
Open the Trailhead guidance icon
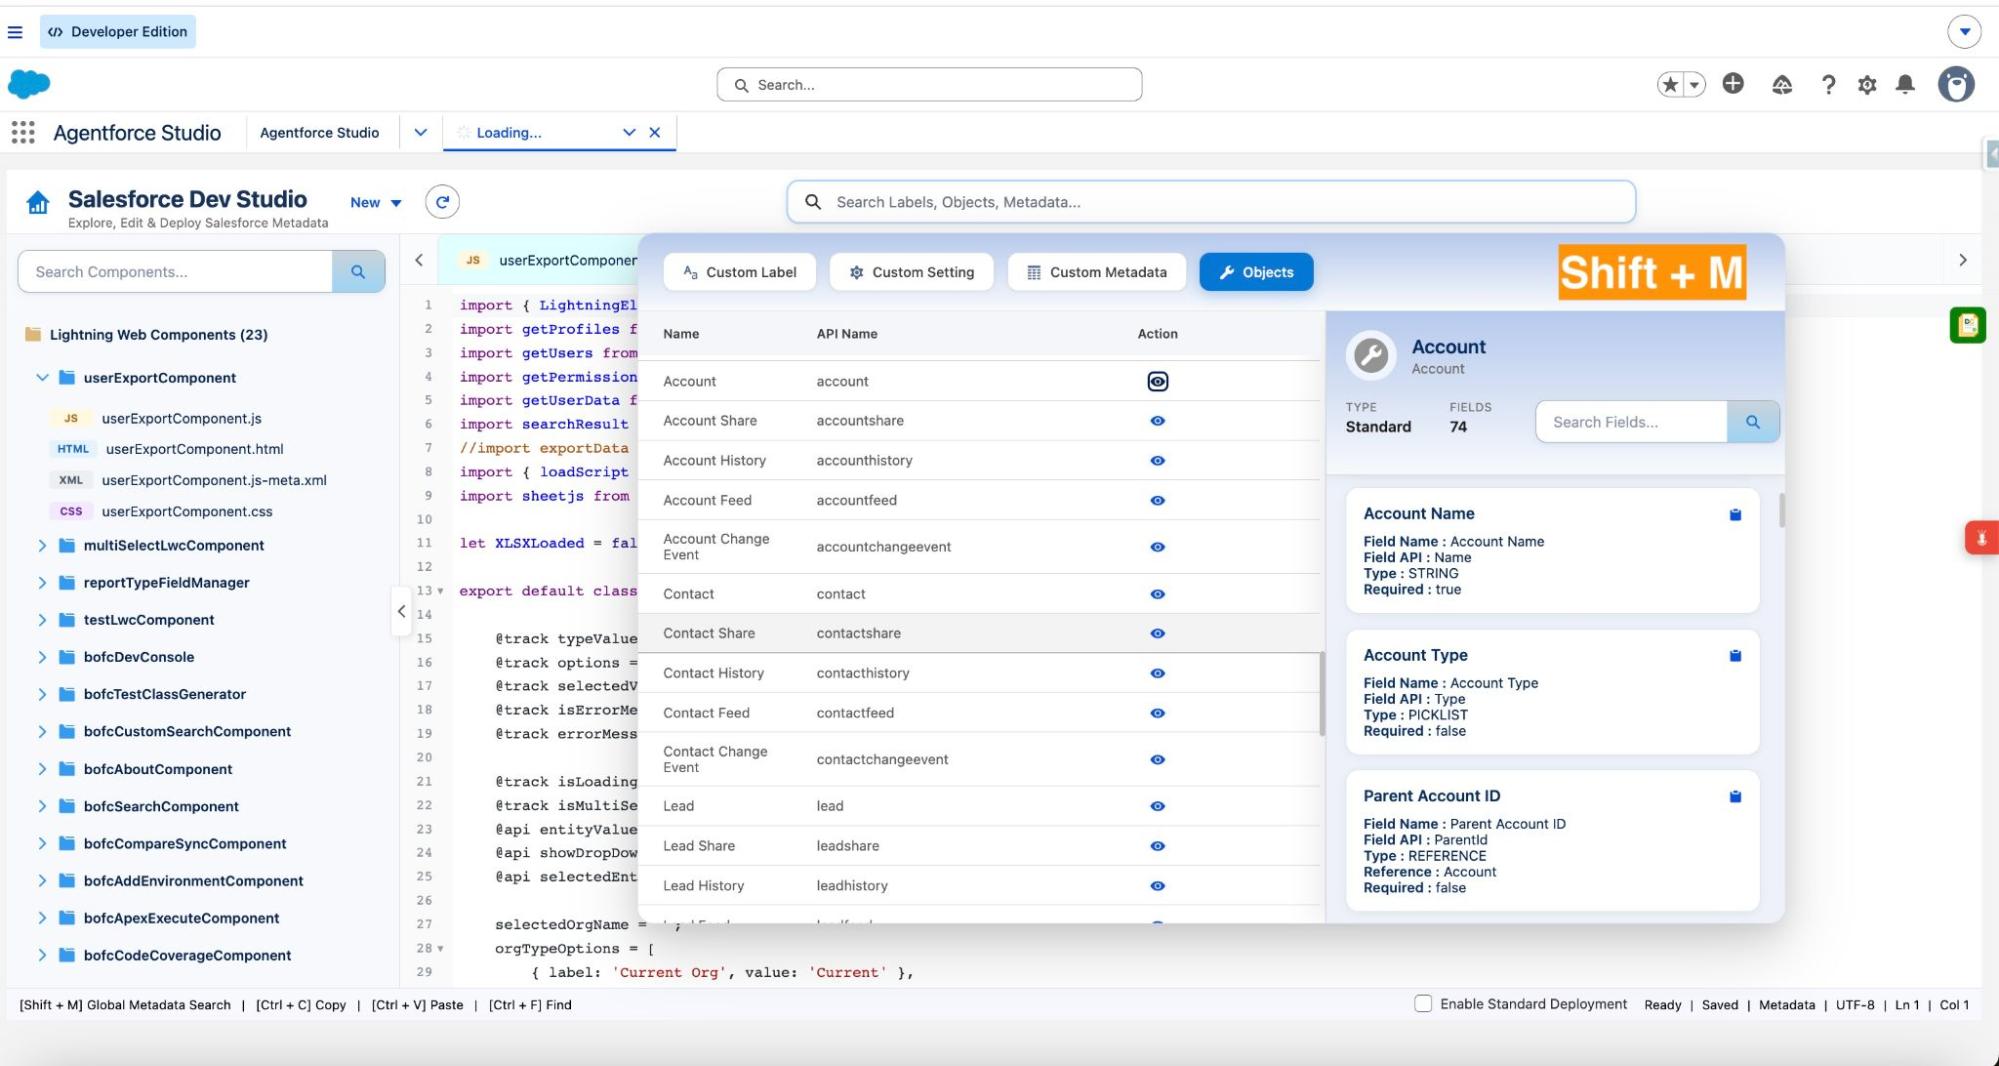(x=1782, y=85)
